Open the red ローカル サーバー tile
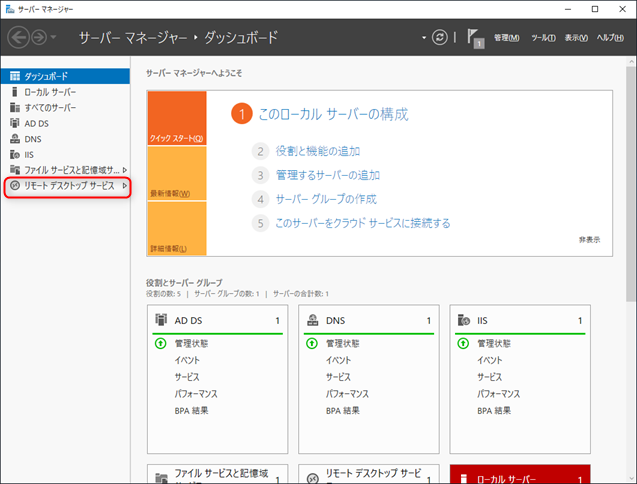This screenshot has height=484, width=637. tap(520, 474)
